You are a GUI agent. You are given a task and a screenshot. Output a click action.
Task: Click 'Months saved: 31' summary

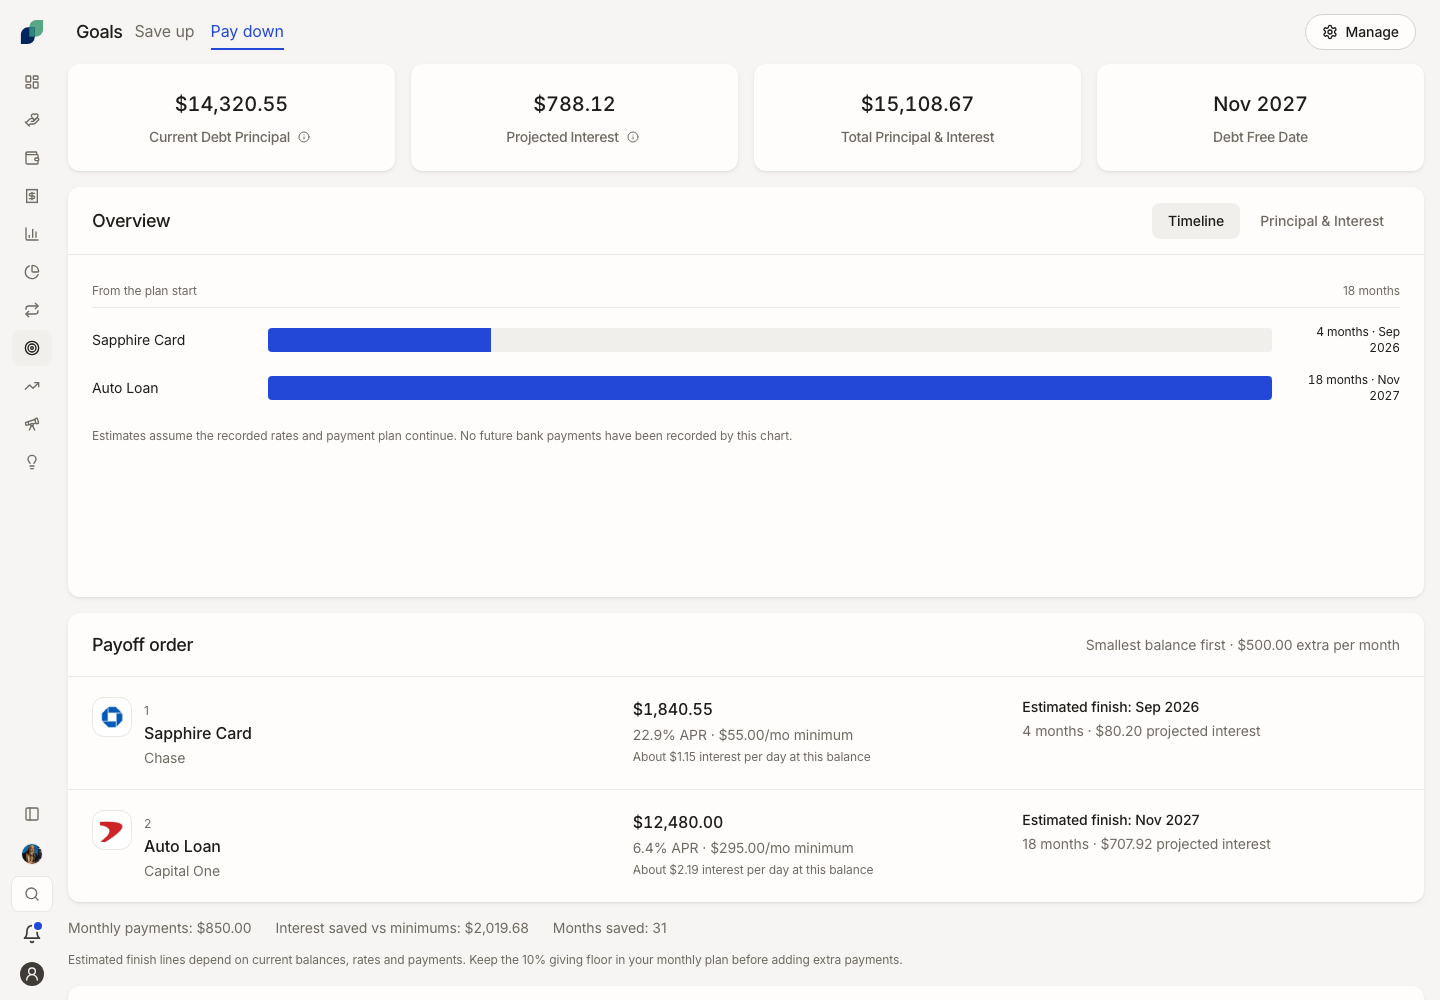point(610,928)
